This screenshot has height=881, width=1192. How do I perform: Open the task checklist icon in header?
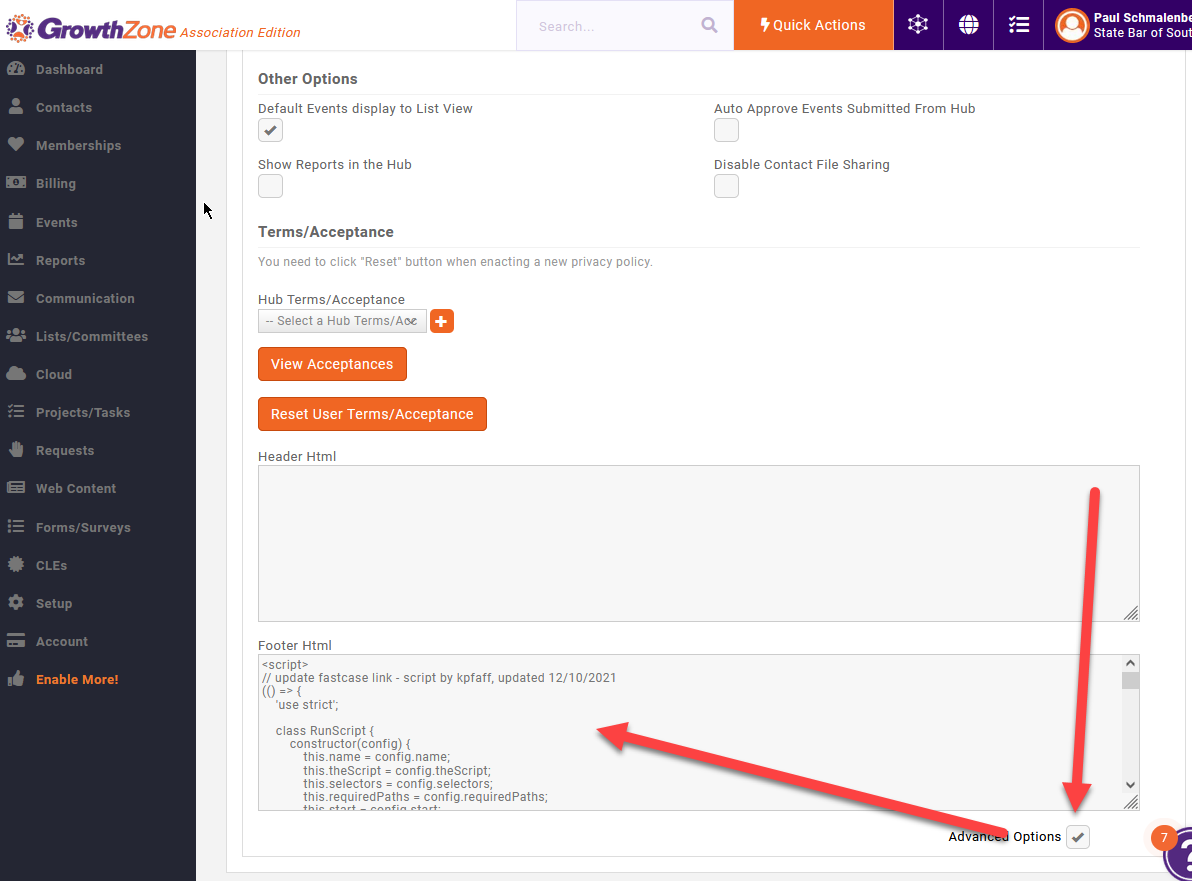(1018, 25)
